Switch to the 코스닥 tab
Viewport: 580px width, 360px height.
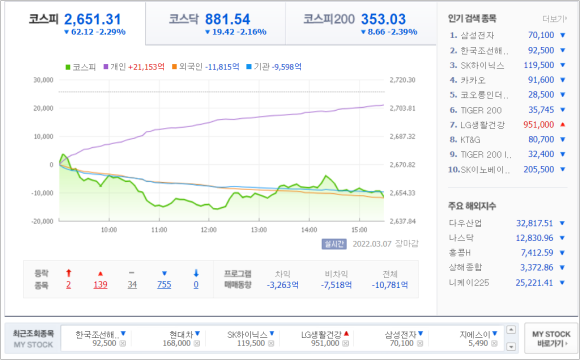pyautogui.click(x=215, y=24)
